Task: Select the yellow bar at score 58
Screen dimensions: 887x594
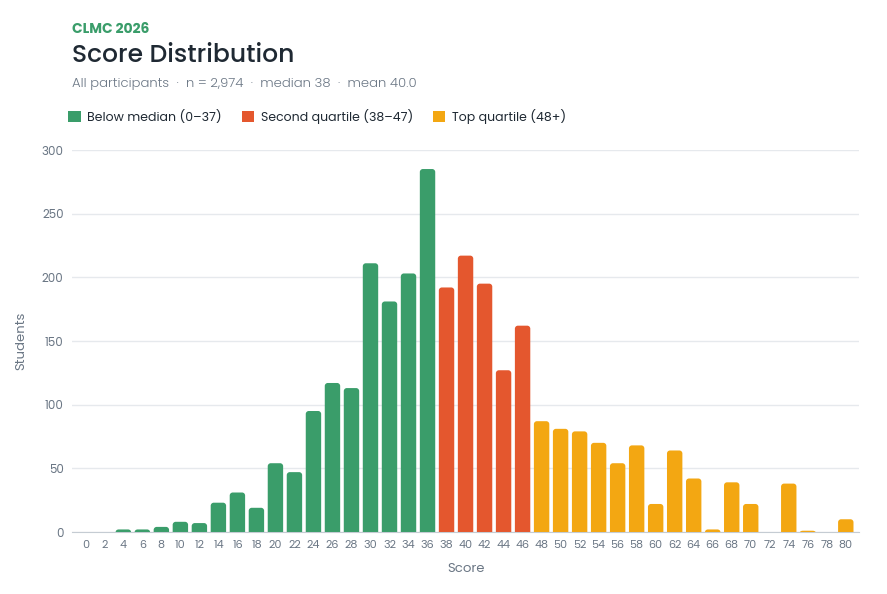Action: 636,489
